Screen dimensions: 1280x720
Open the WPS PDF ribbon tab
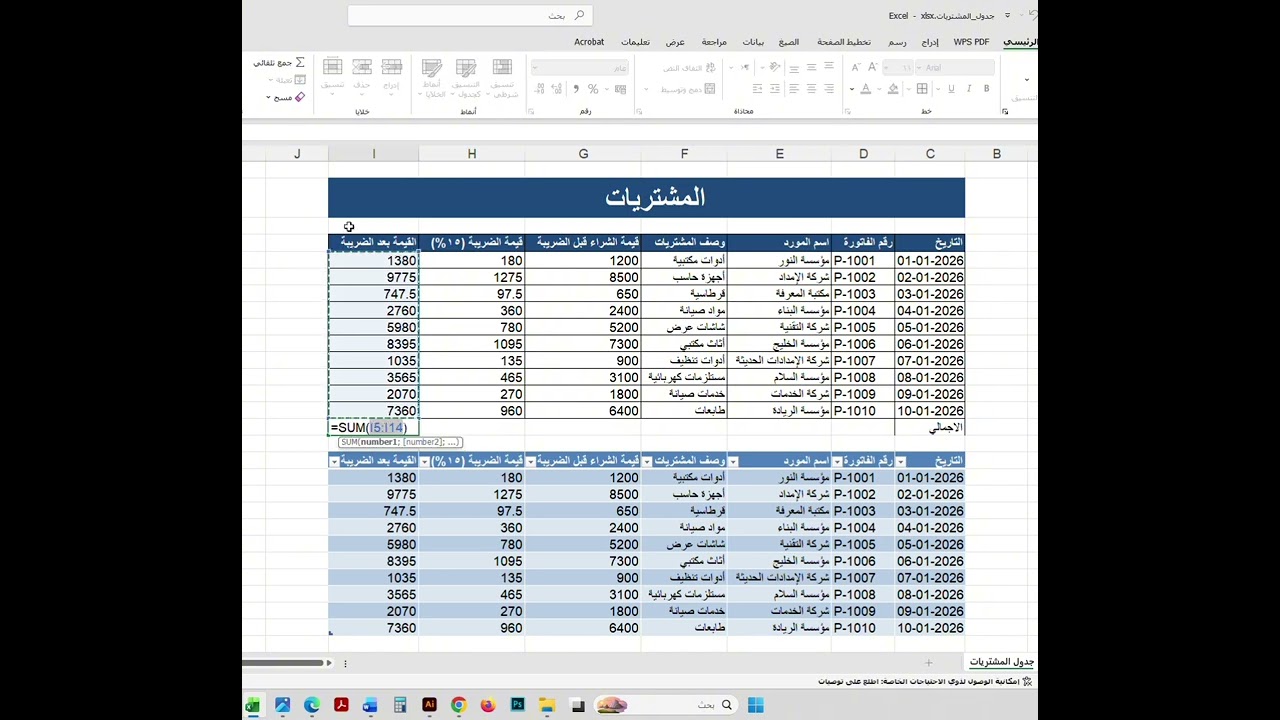[x=971, y=42]
